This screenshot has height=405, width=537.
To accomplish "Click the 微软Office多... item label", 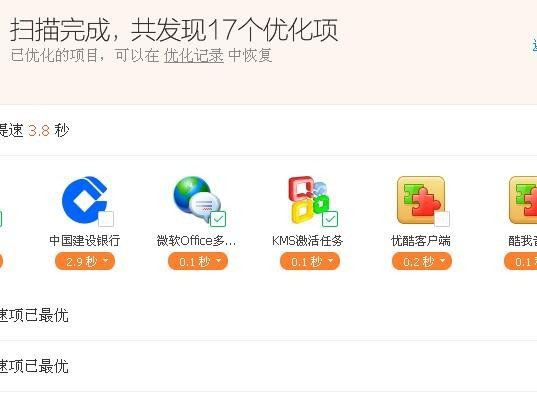I will pos(196,241).
